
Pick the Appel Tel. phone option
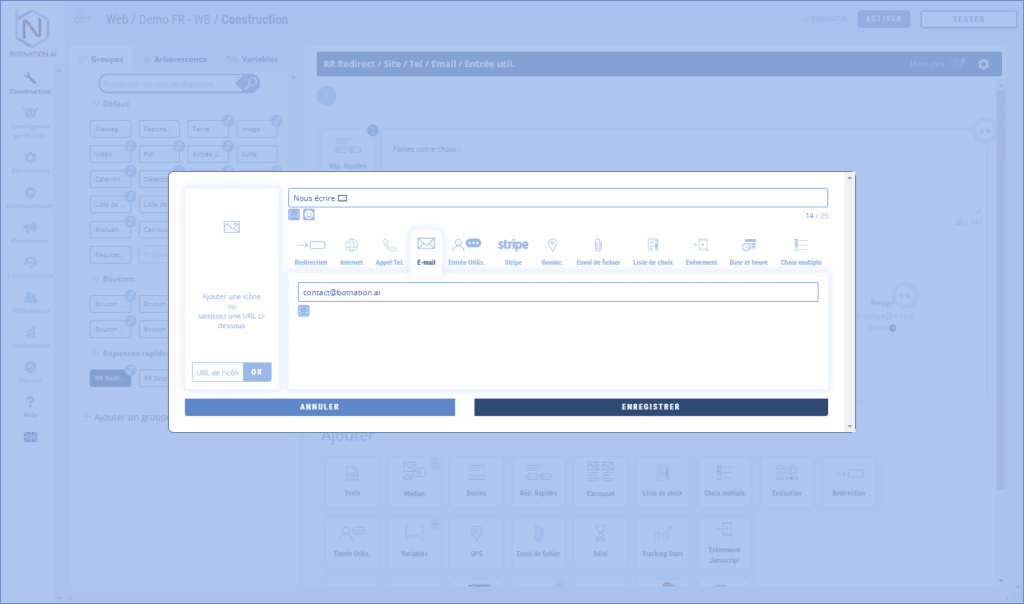point(389,250)
